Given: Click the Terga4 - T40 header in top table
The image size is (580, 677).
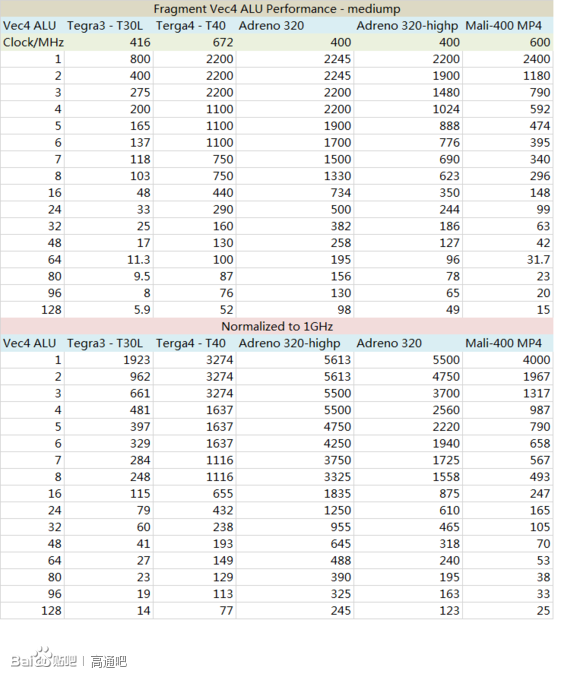Looking at the screenshot, I should point(190,25).
